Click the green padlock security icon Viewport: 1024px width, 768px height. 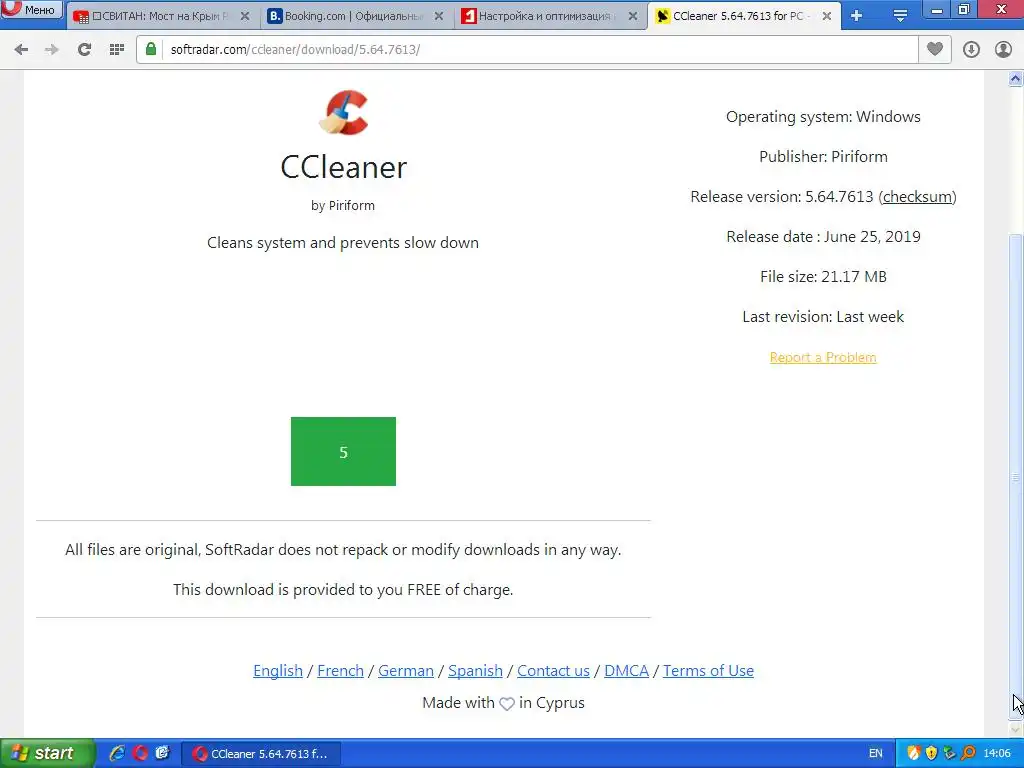click(151, 49)
